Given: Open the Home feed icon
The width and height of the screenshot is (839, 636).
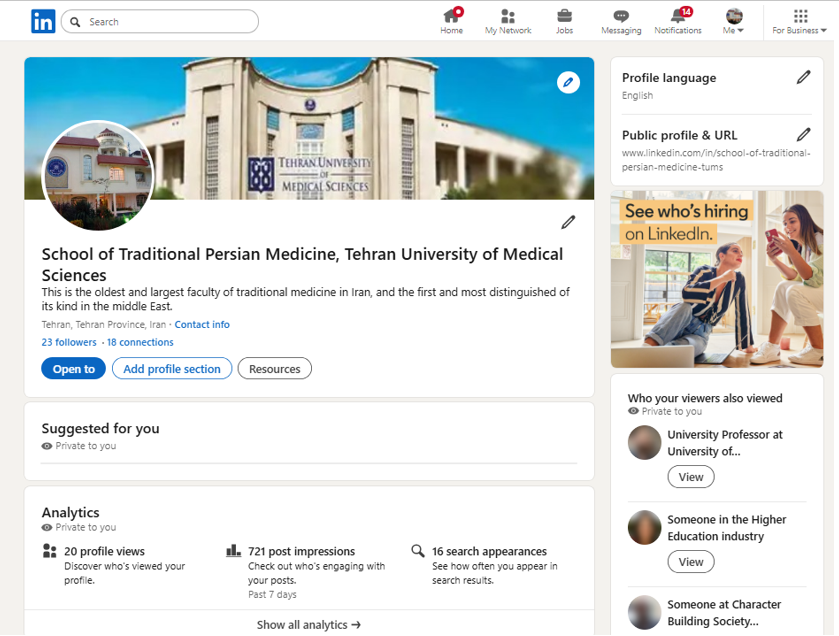Looking at the screenshot, I should click(452, 21).
